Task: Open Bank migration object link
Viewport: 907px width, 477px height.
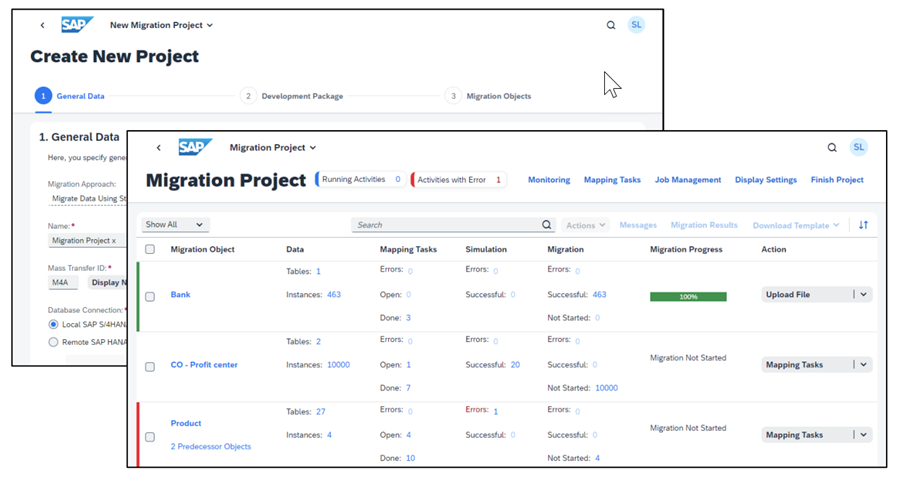Action: (x=180, y=294)
